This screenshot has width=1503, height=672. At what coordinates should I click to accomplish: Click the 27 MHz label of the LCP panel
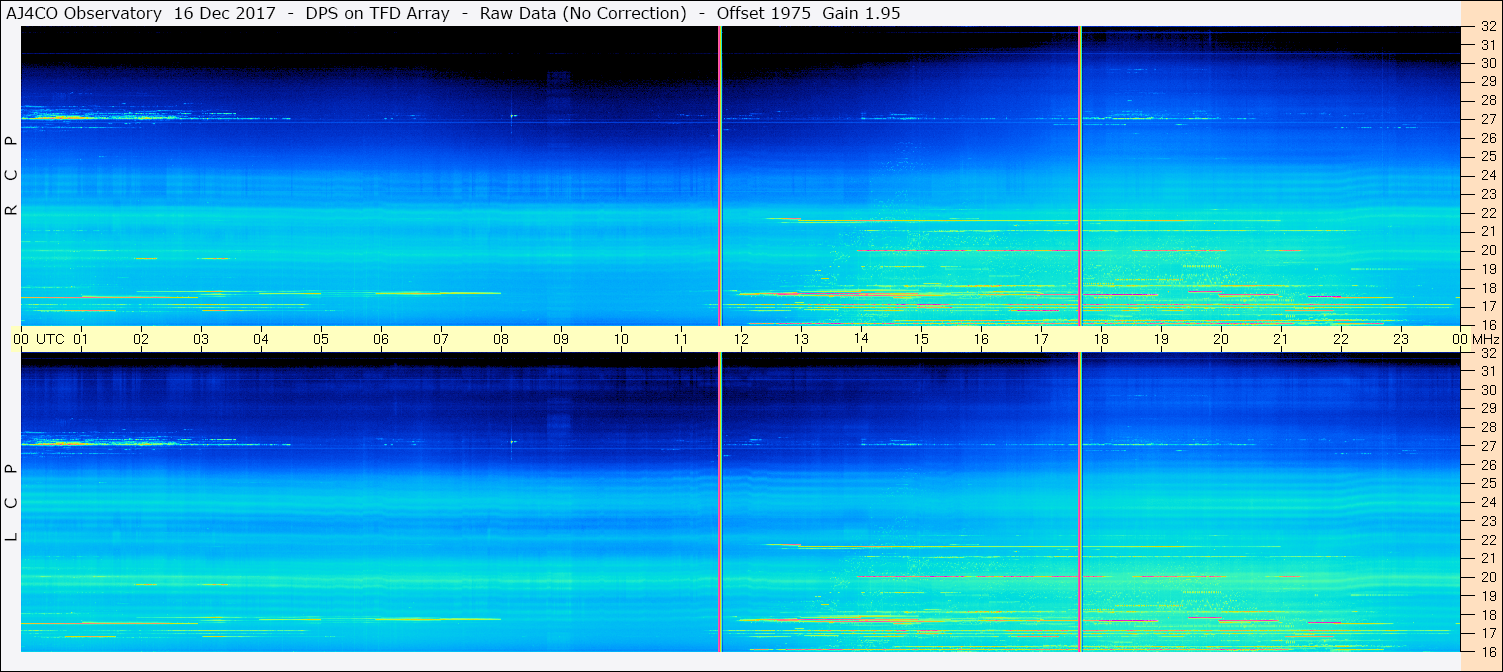point(1487,446)
